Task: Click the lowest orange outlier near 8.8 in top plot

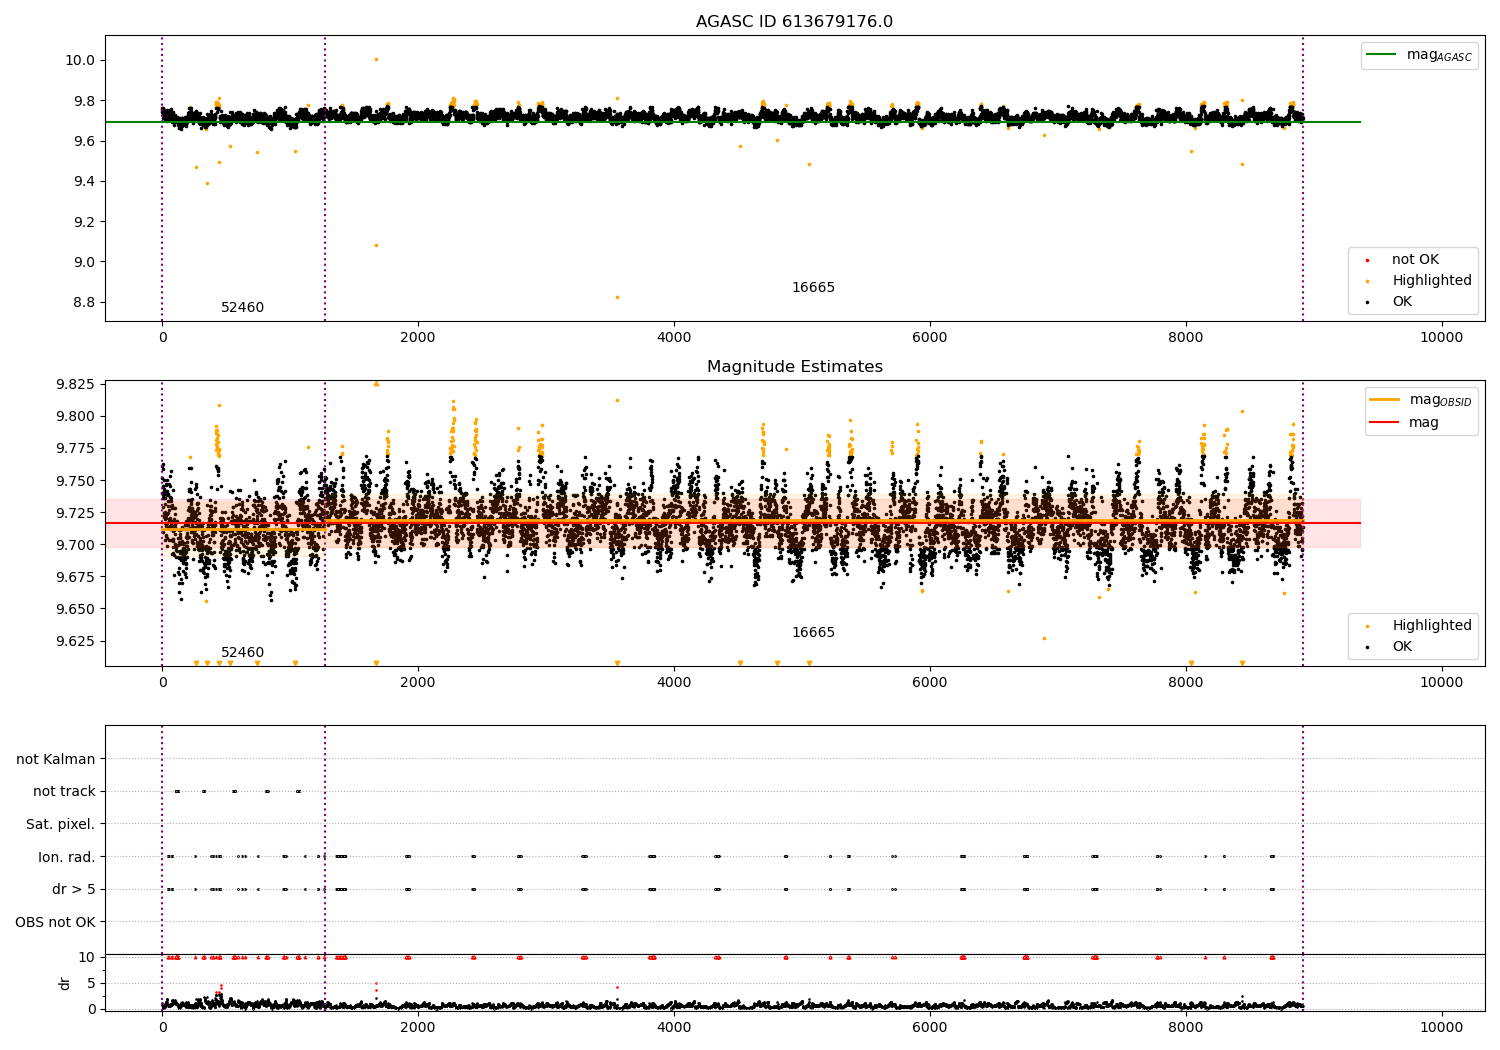Action: coord(617,297)
